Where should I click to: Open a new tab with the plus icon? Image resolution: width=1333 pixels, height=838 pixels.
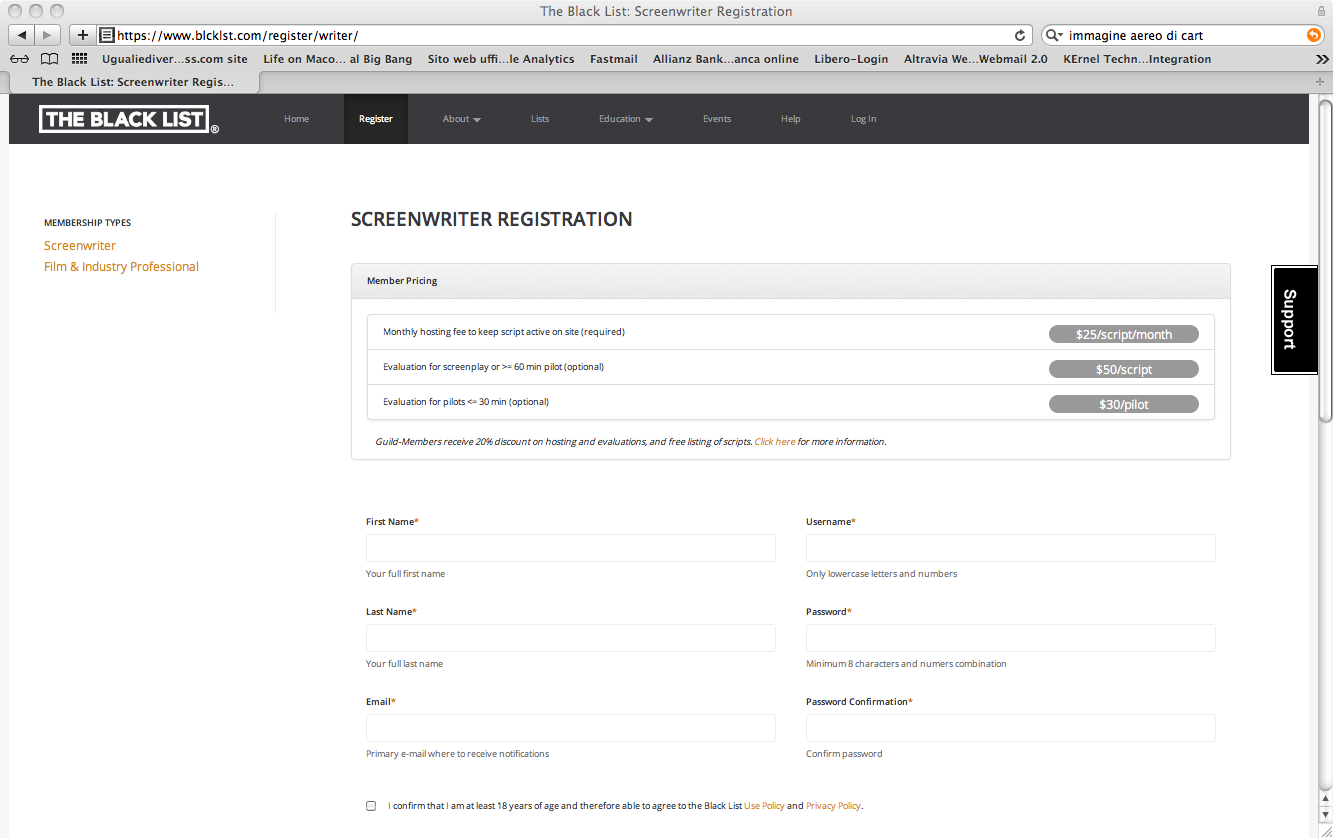pyautogui.click(x=1321, y=82)
